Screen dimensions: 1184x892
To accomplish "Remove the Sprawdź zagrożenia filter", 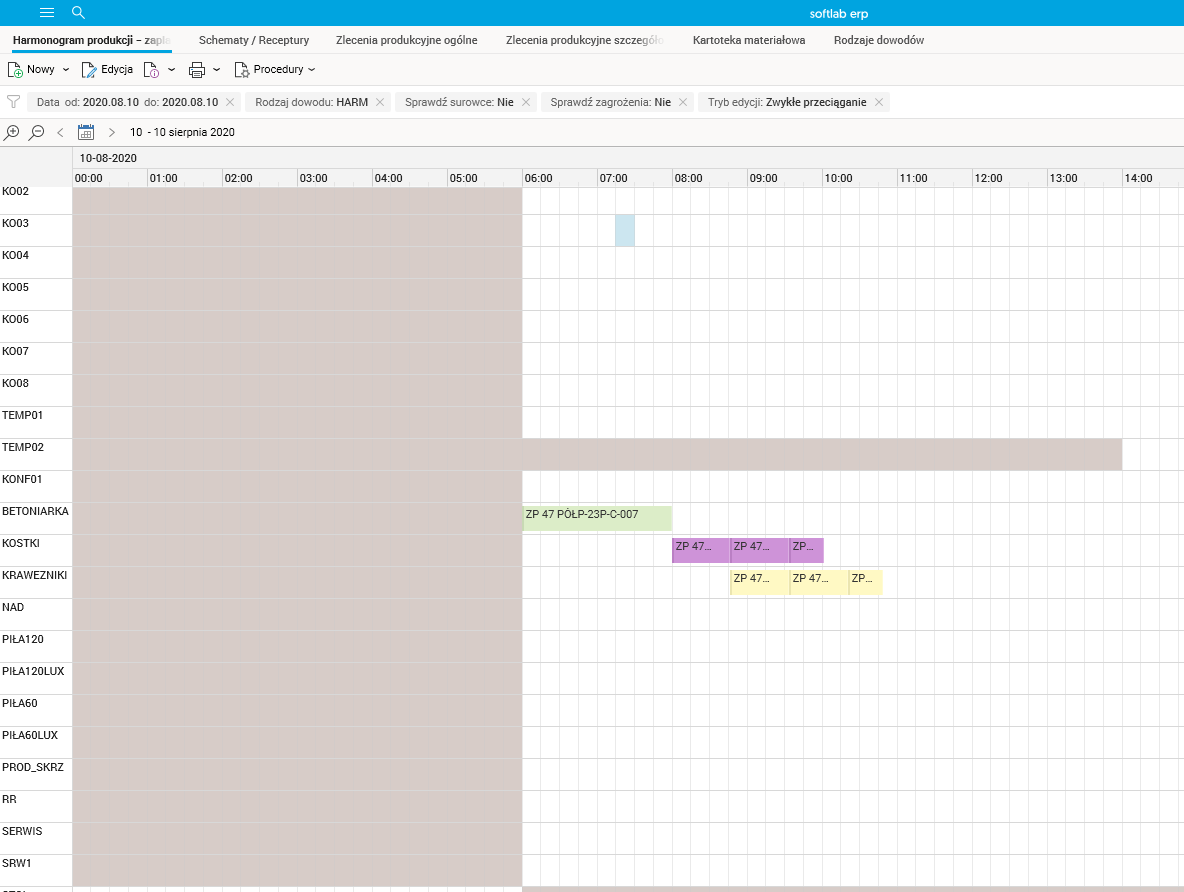I will [x=683, y=102].
